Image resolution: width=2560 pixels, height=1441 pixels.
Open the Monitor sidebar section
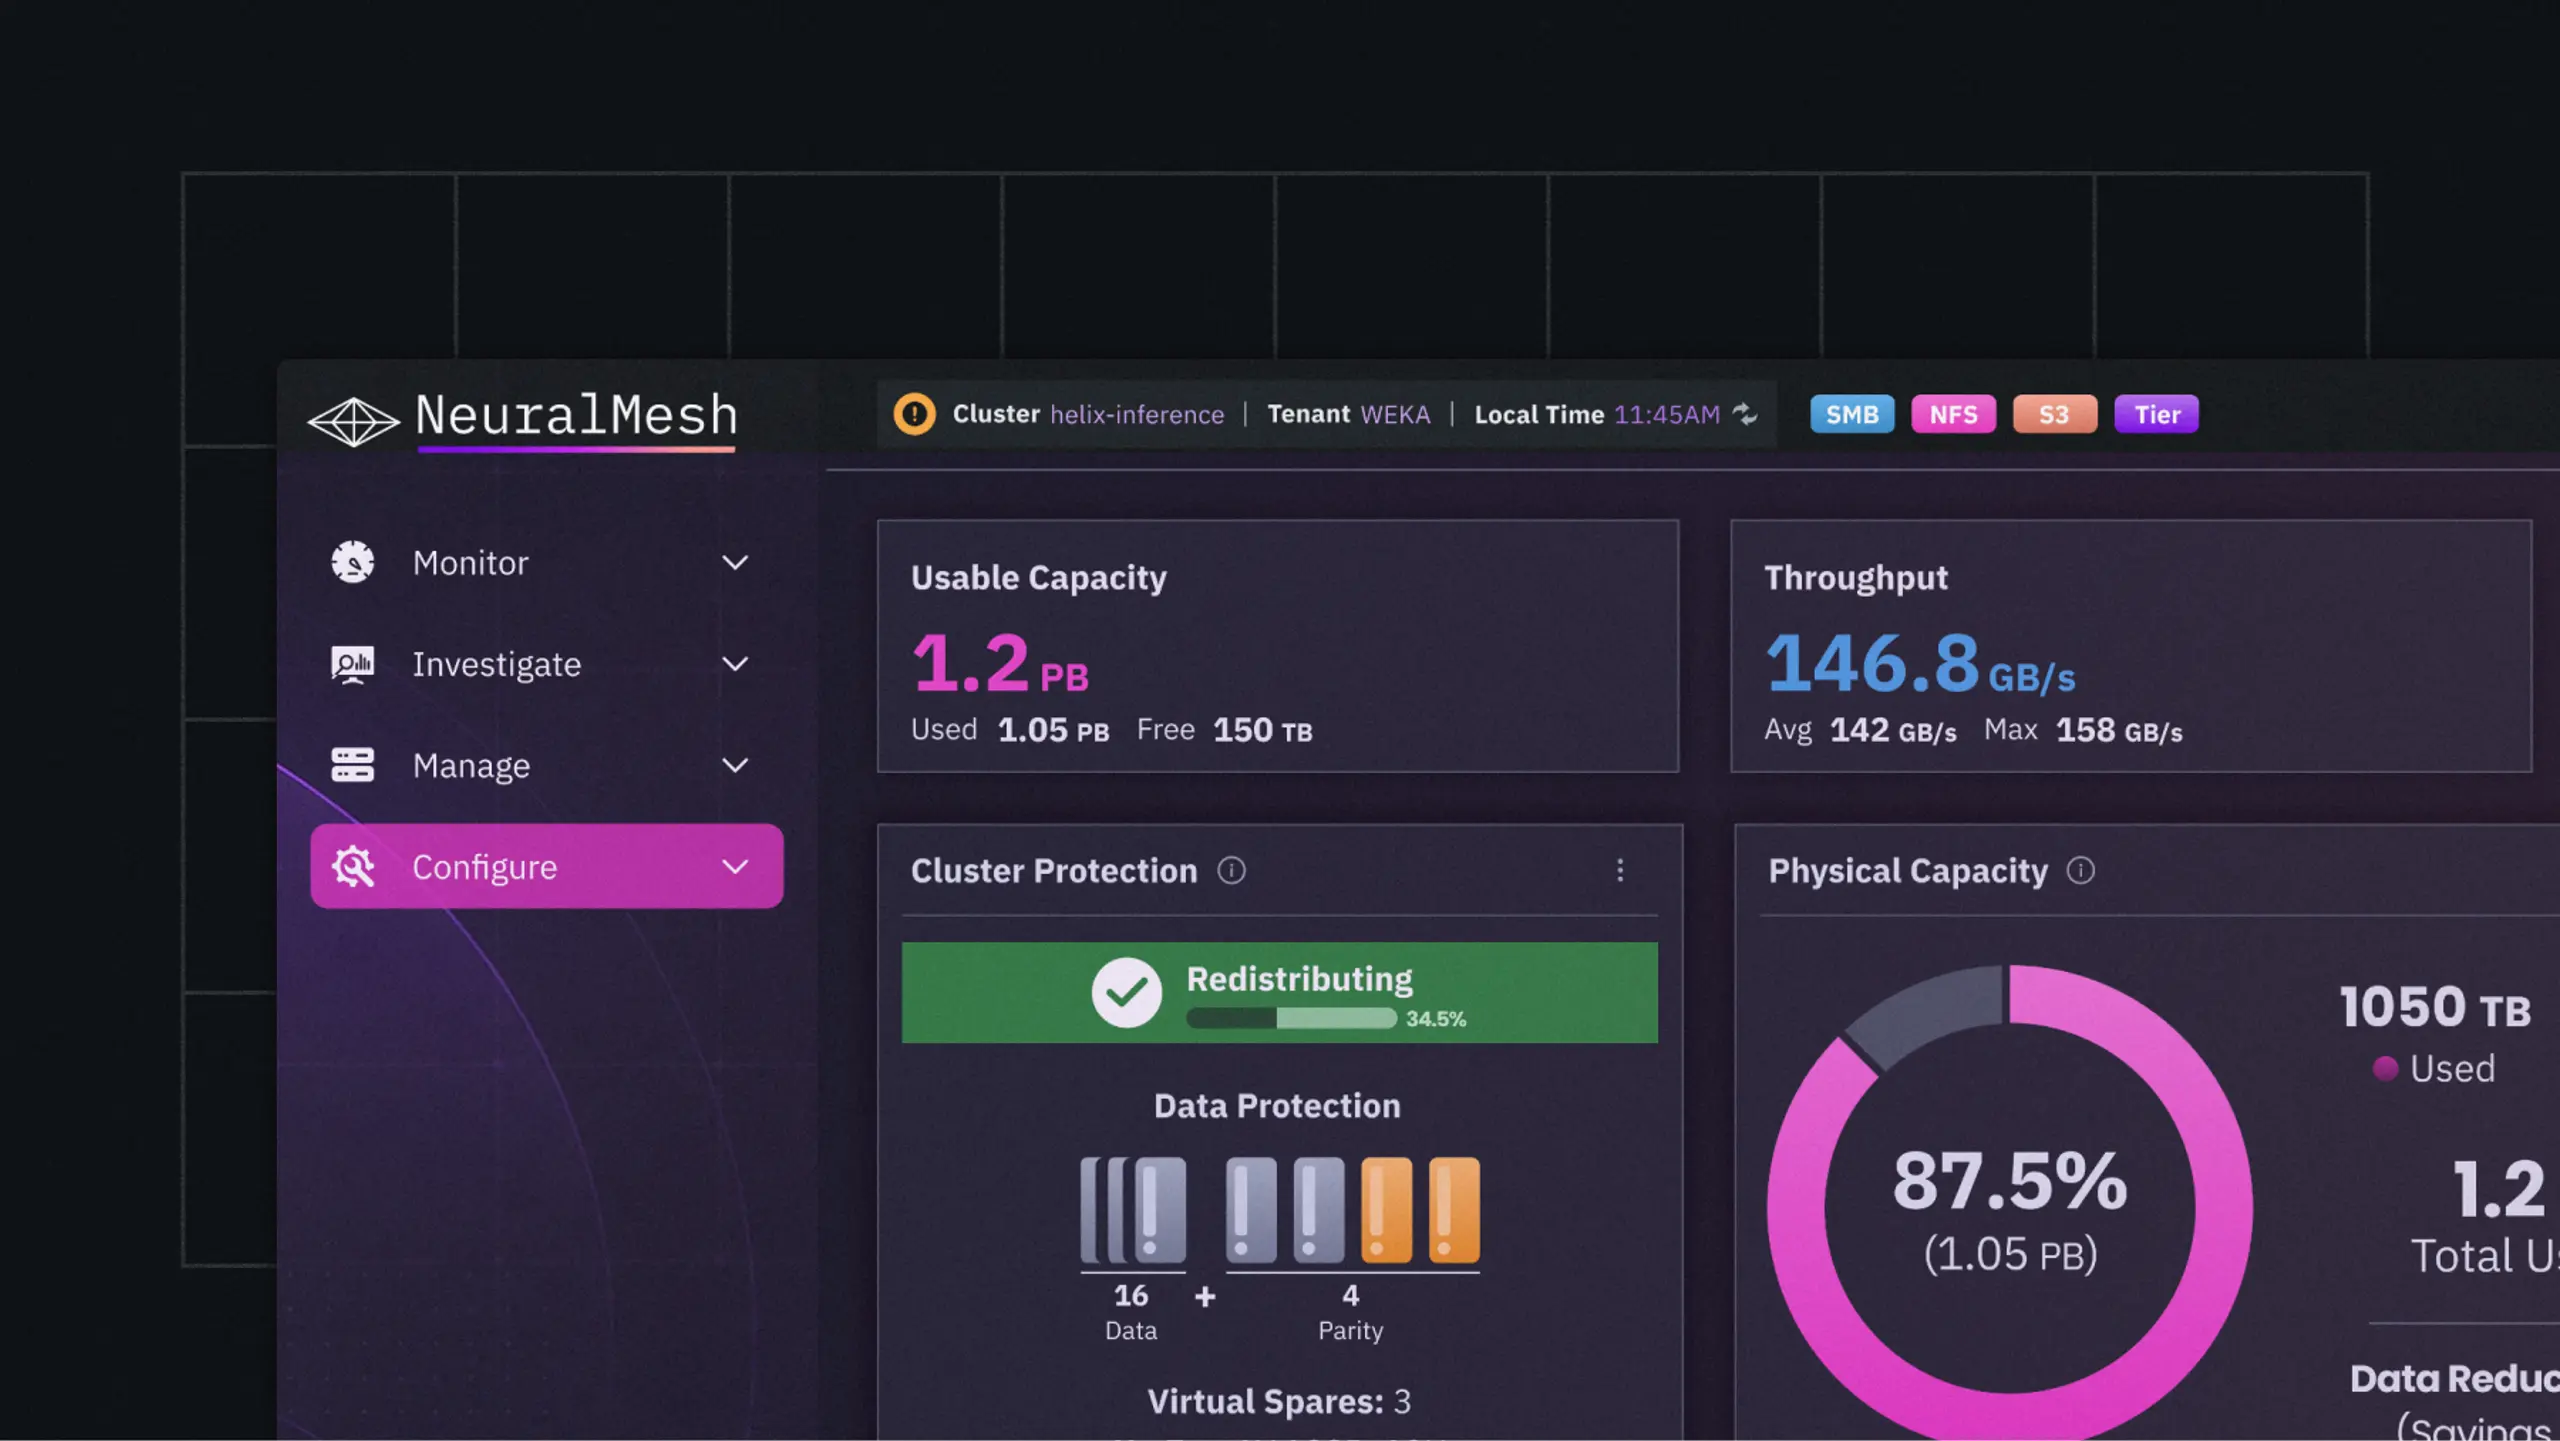[x=547, y=563]
